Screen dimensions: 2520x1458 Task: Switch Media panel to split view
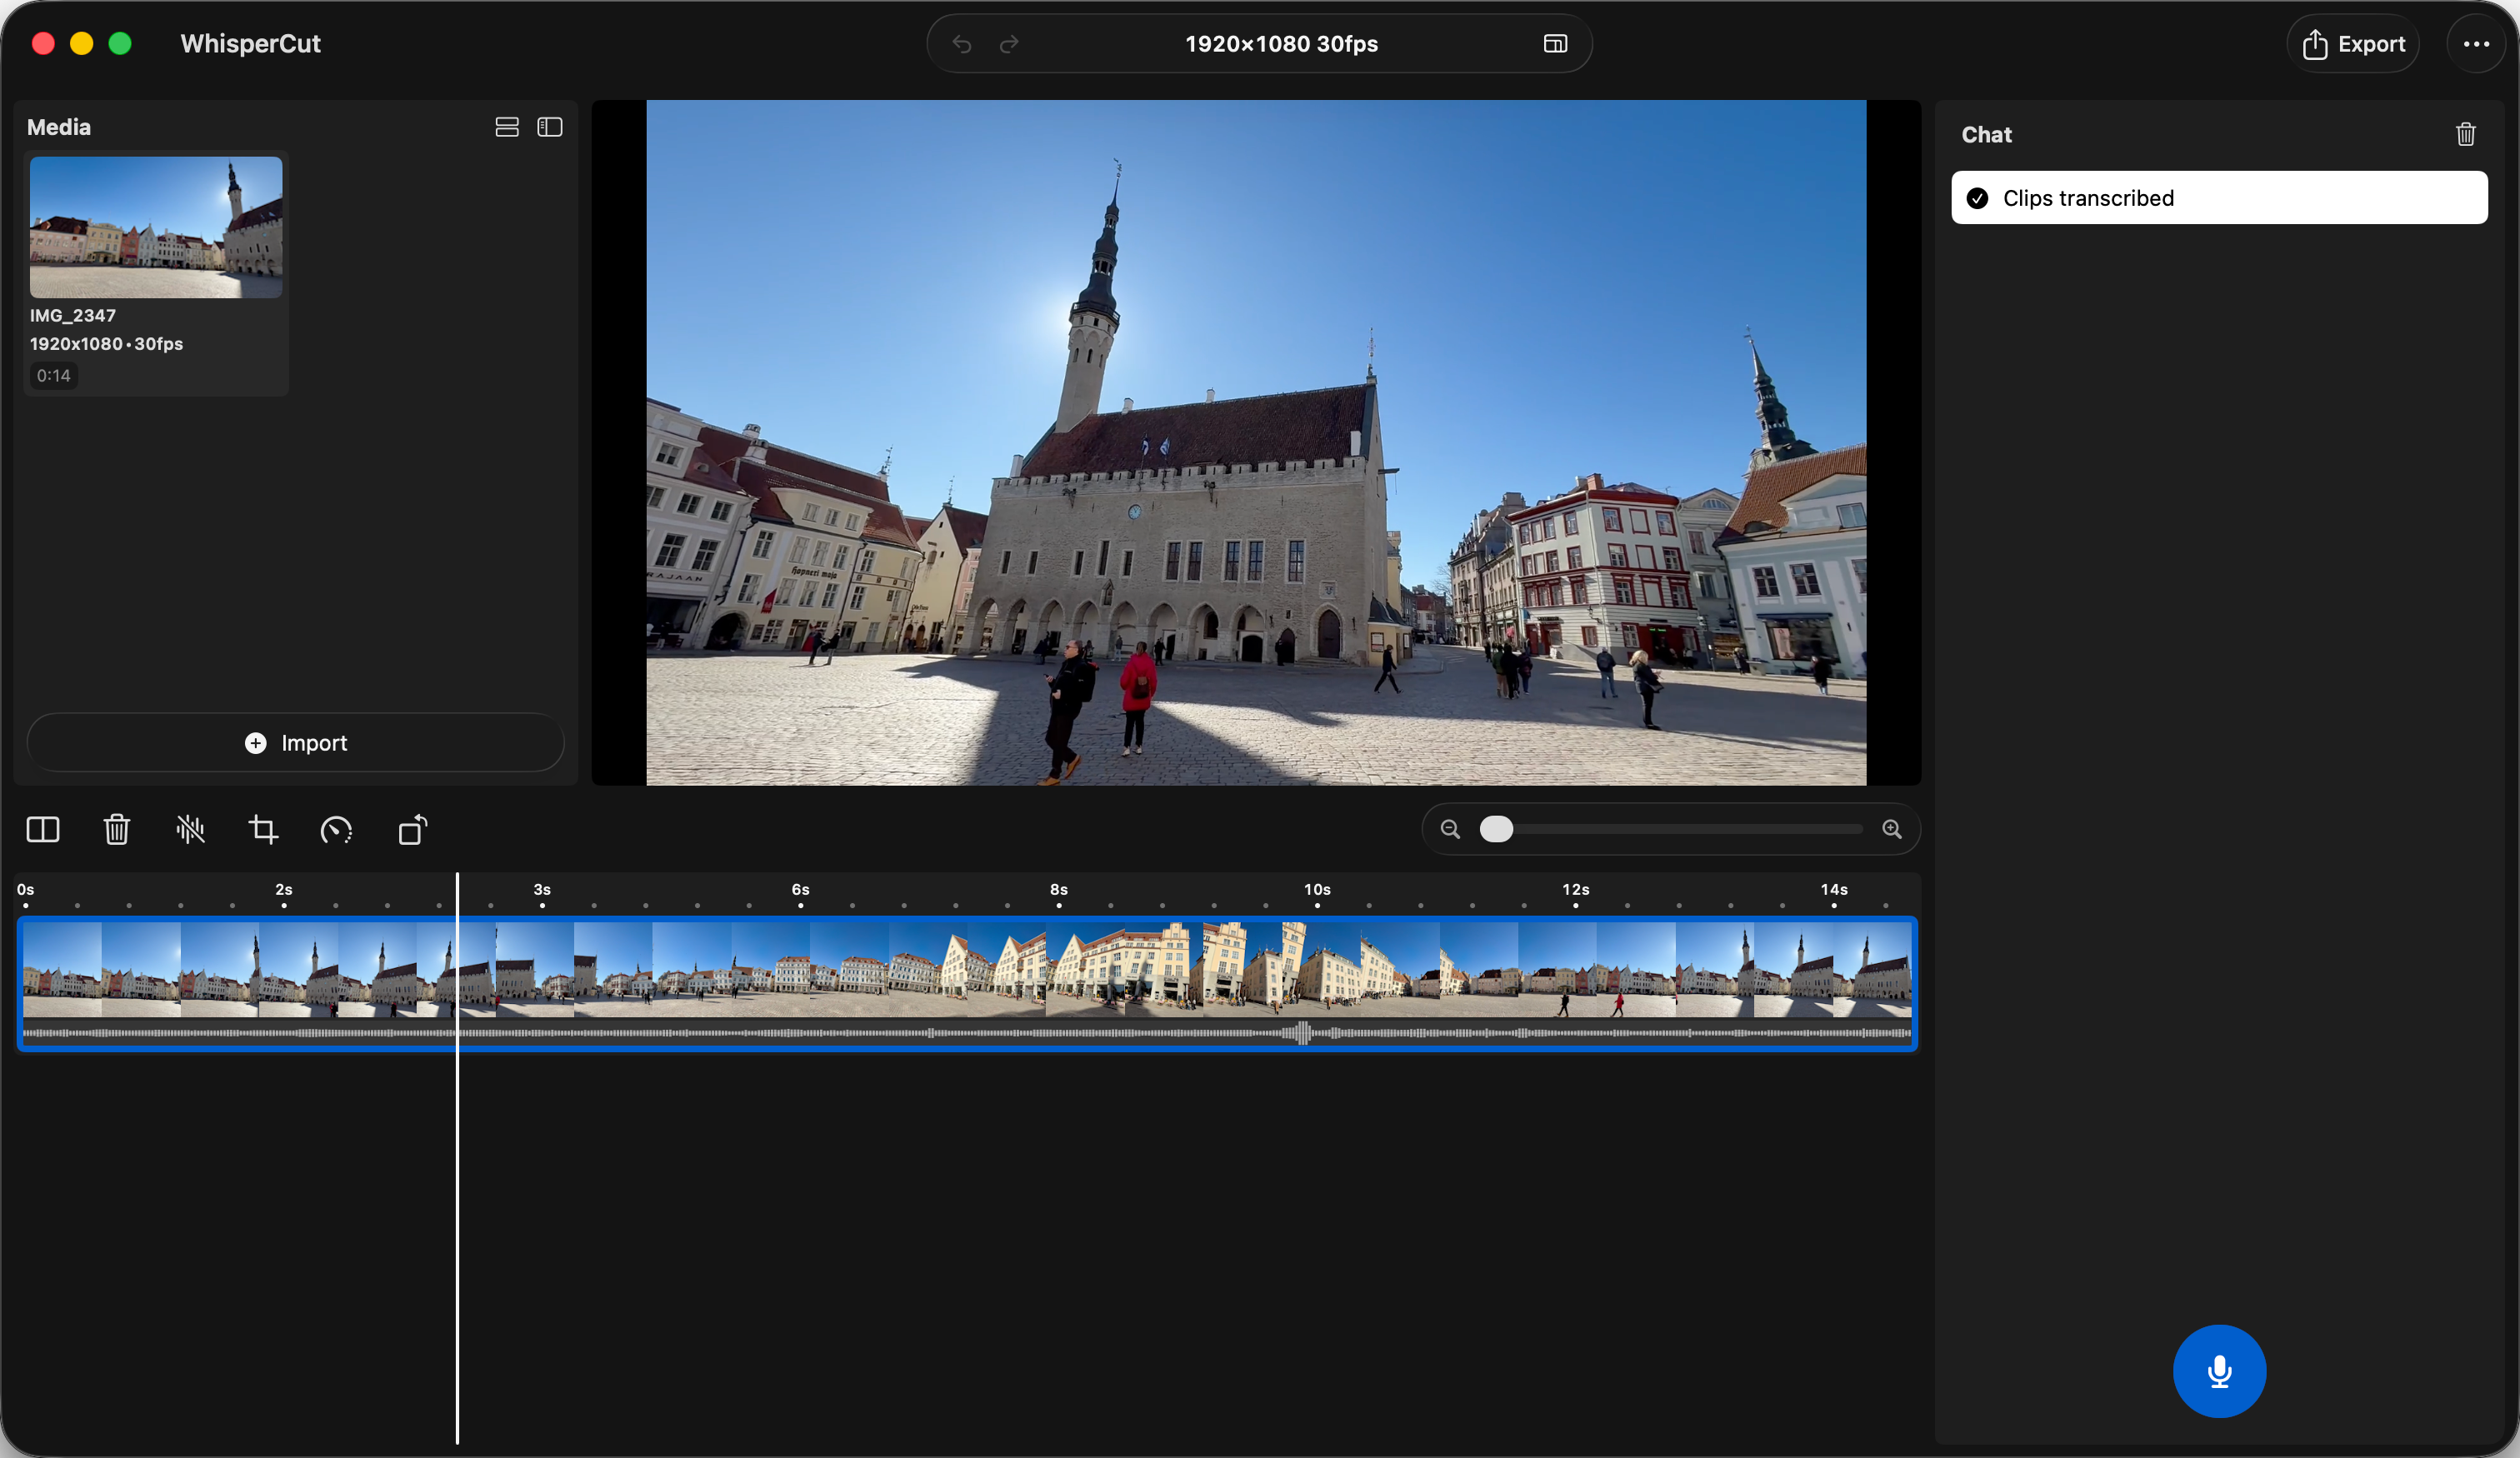click(x=550, y=127)
